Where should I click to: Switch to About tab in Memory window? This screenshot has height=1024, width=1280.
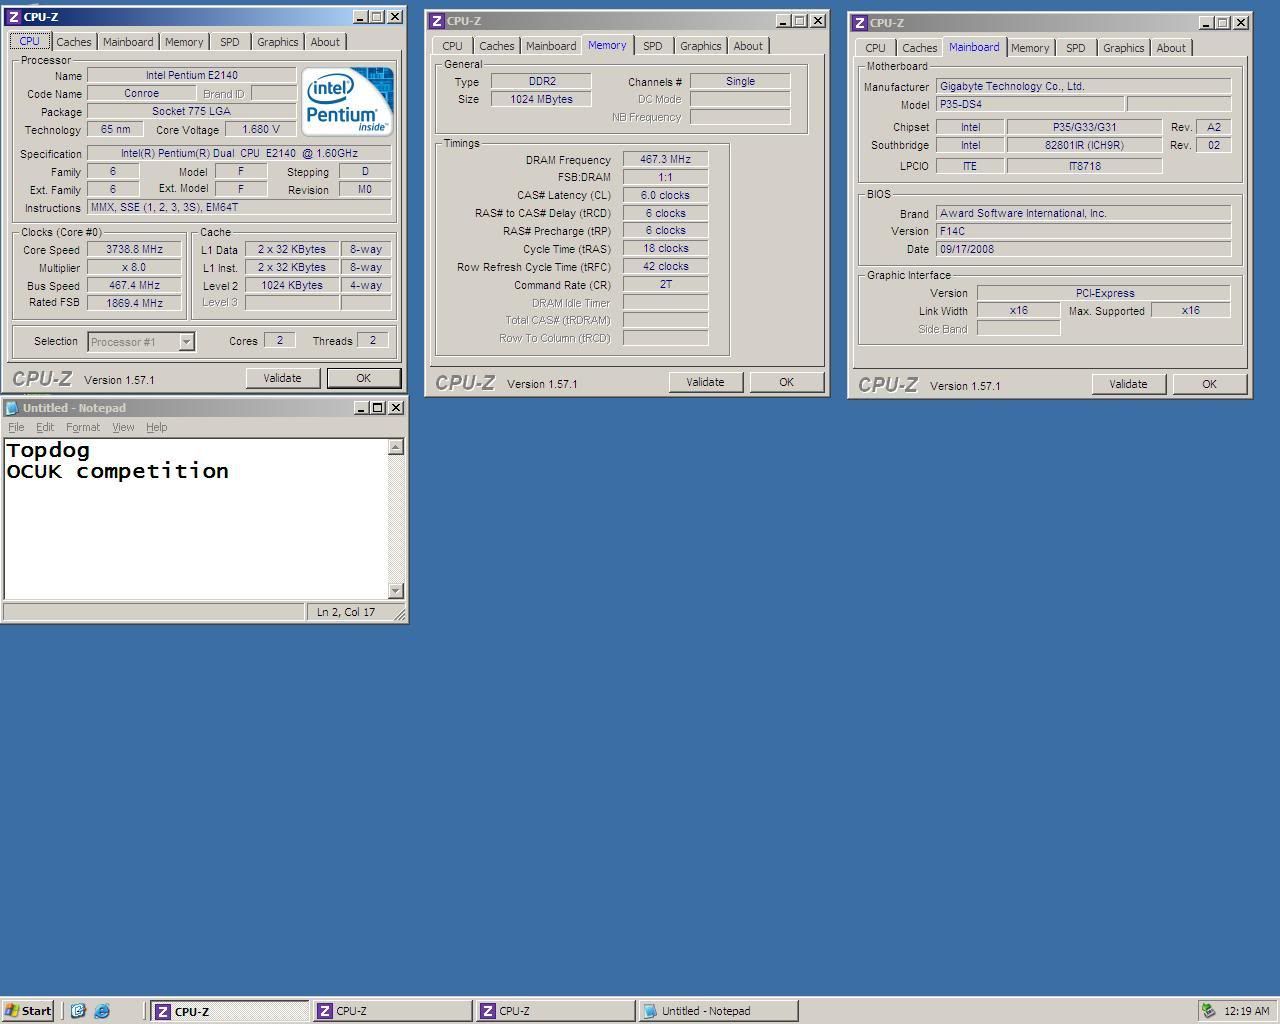point(748,46)
